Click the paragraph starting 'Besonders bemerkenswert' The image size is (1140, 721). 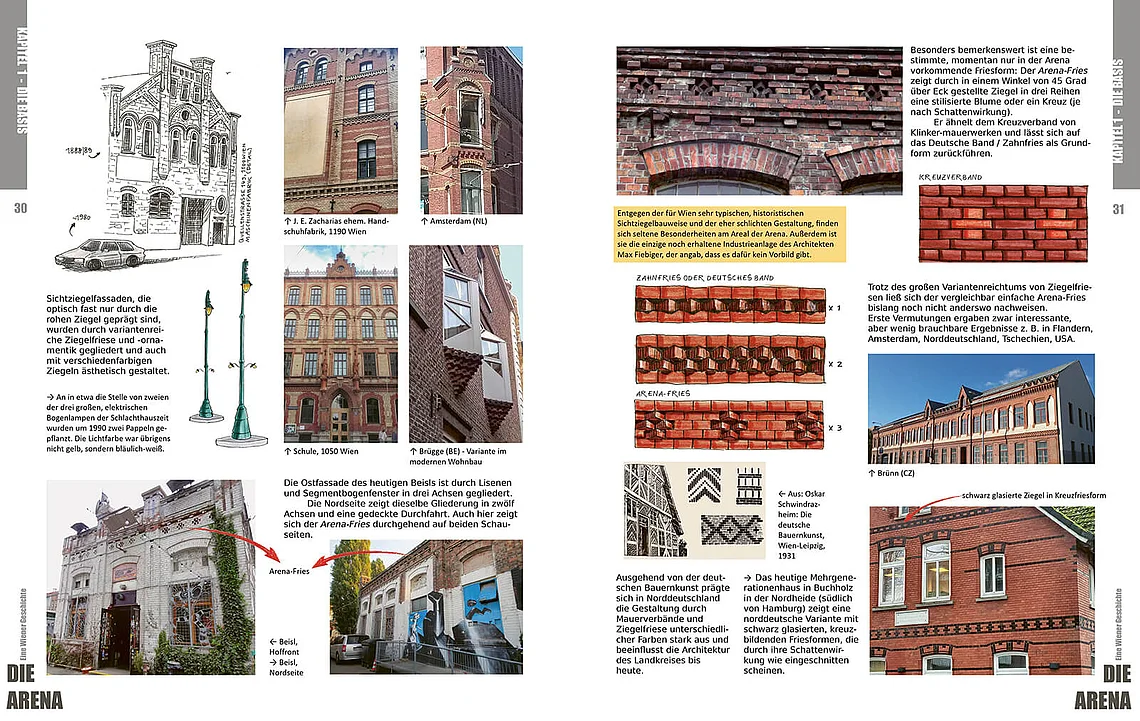coord(1000,102)
